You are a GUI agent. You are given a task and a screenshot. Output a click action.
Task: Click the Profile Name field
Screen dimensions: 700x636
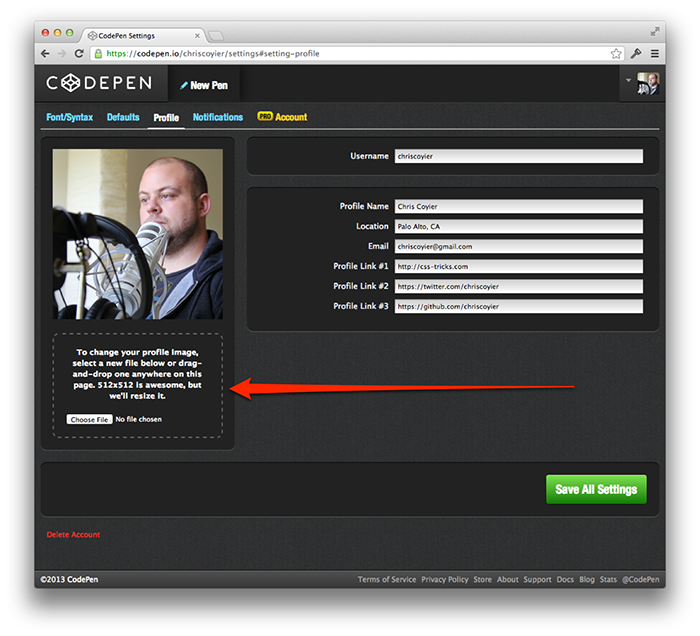(x=519, y=206)
